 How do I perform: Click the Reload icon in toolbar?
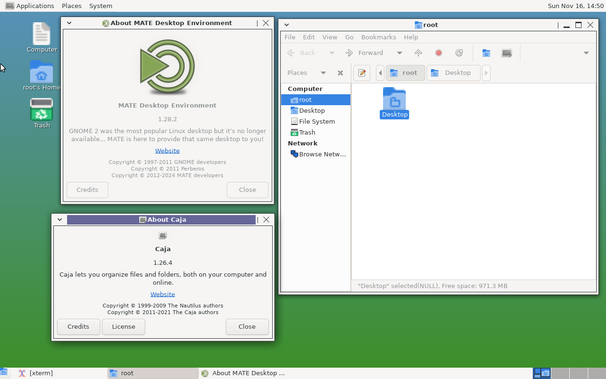459,53
